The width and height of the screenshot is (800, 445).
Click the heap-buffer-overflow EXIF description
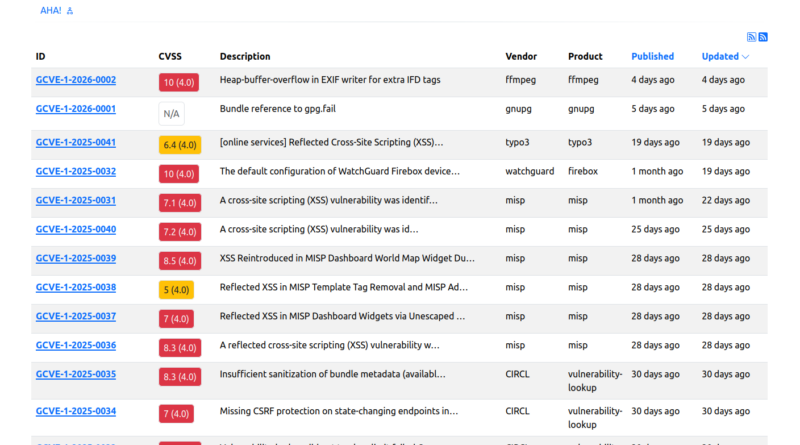(330, 80)
